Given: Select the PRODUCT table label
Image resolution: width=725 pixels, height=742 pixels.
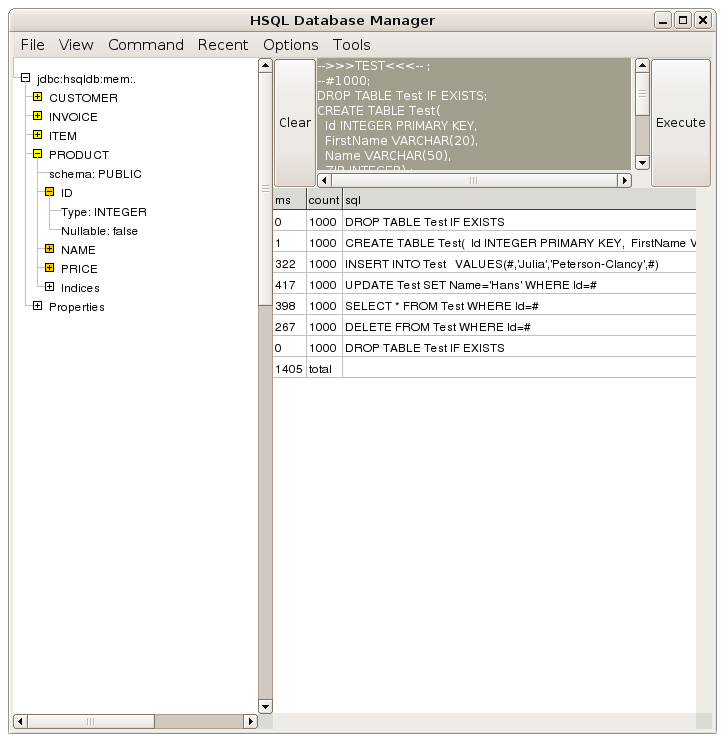Looking at the screenshot, I should click(x=79, y=155).
